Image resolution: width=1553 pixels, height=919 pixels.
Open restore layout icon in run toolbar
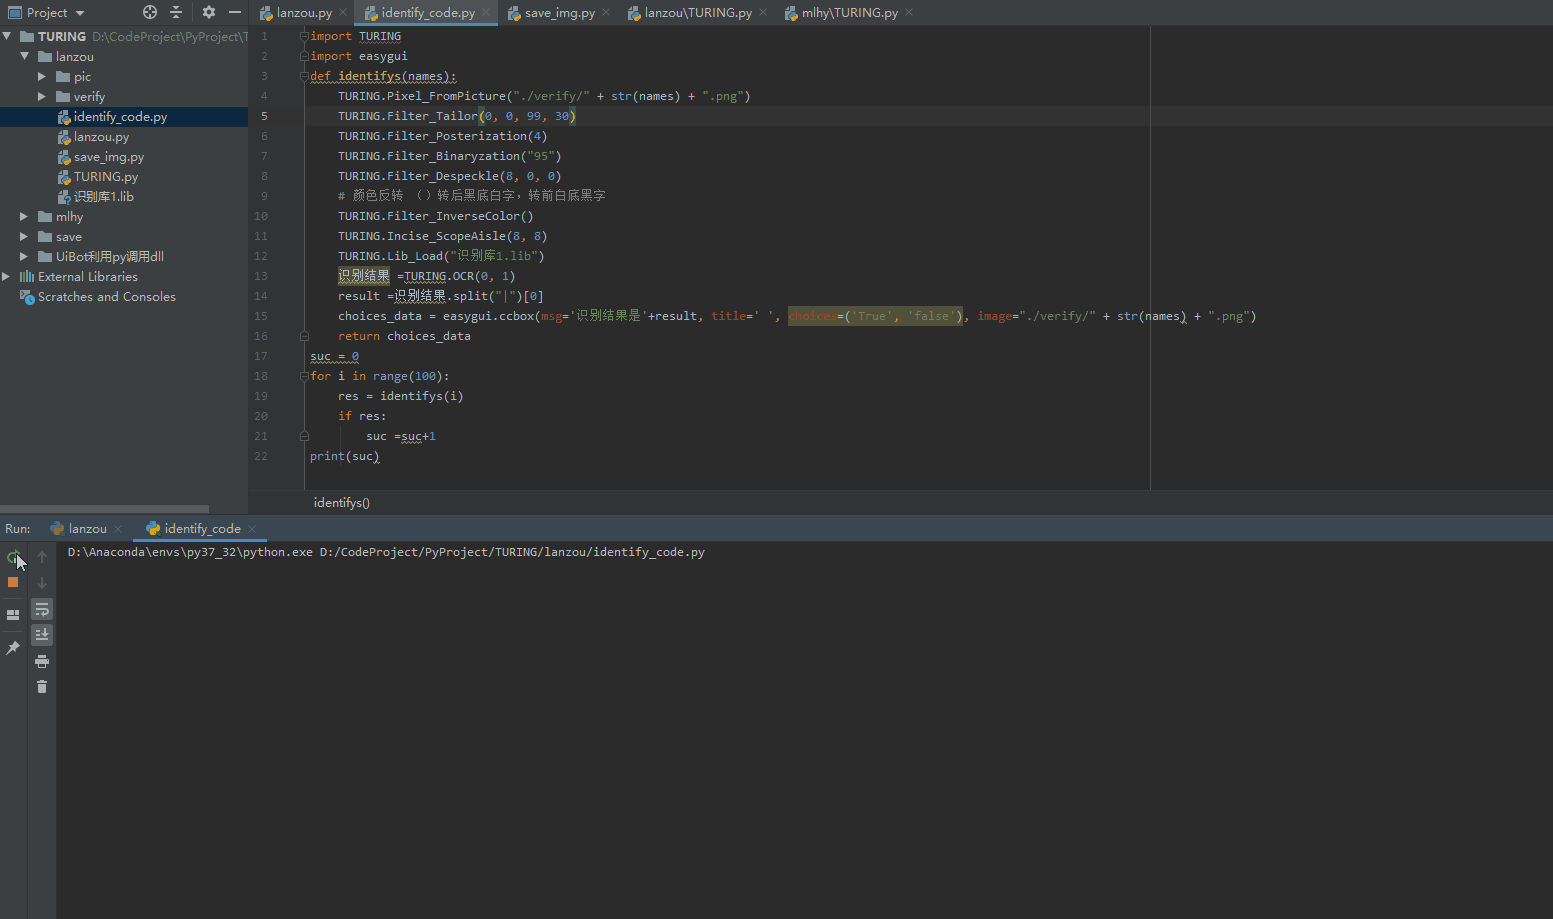[13, 613]
